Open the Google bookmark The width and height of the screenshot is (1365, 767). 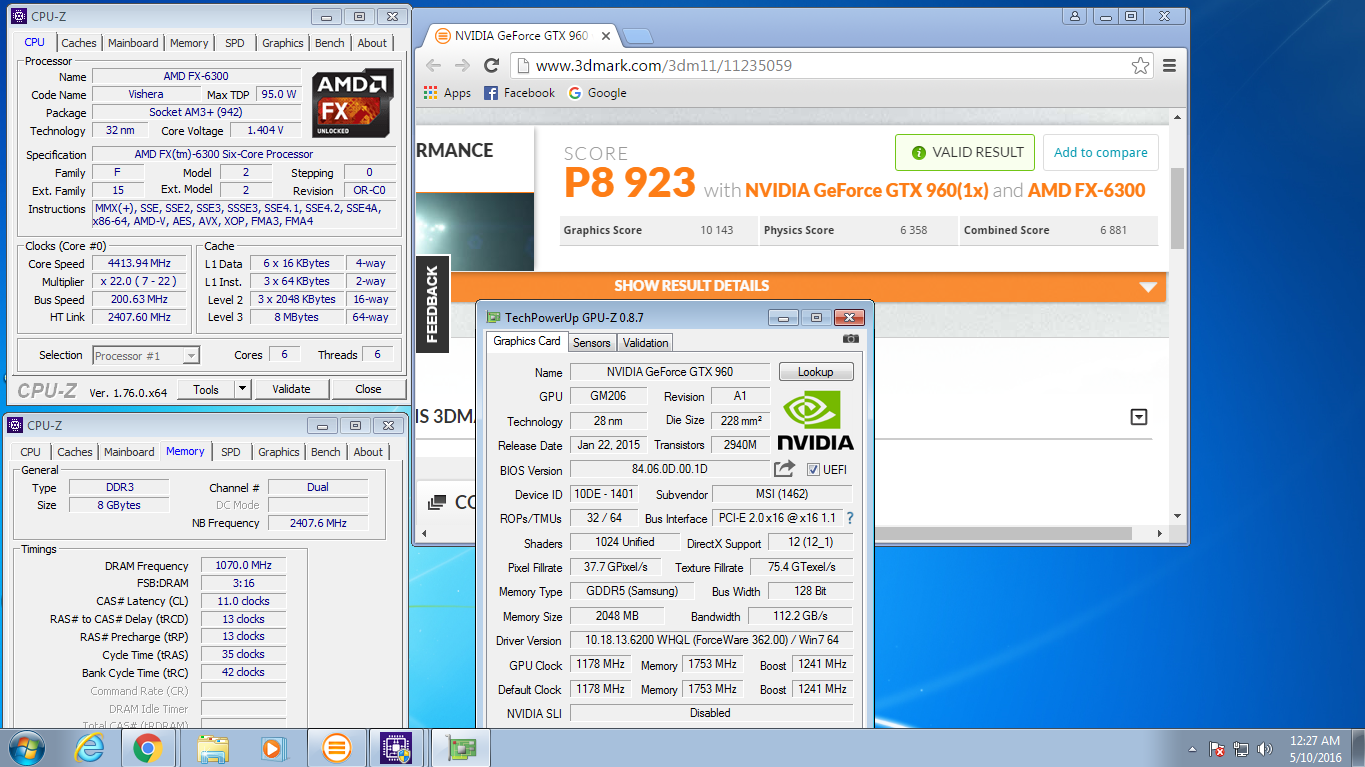(597, 93)
